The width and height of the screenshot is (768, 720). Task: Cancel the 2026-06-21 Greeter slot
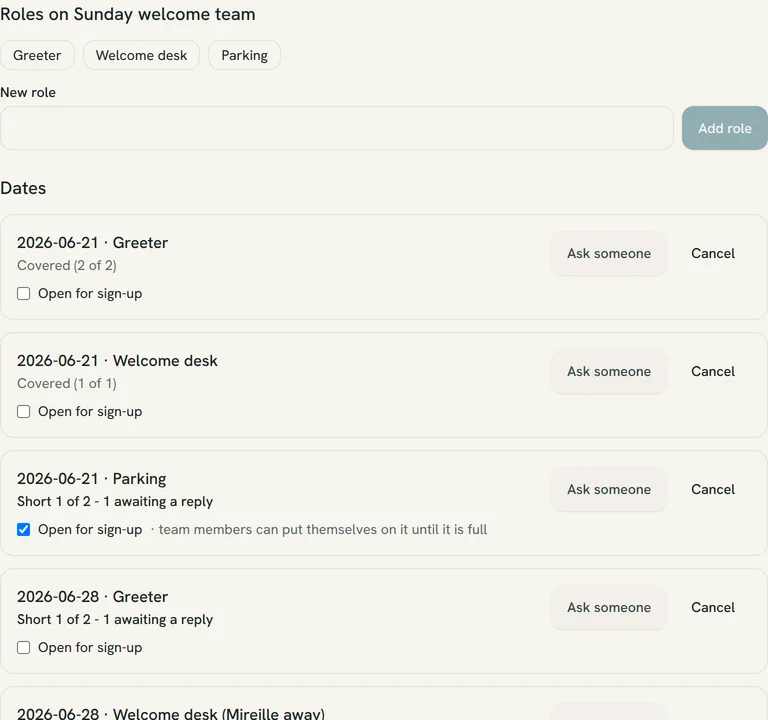[x=713, y=254]
